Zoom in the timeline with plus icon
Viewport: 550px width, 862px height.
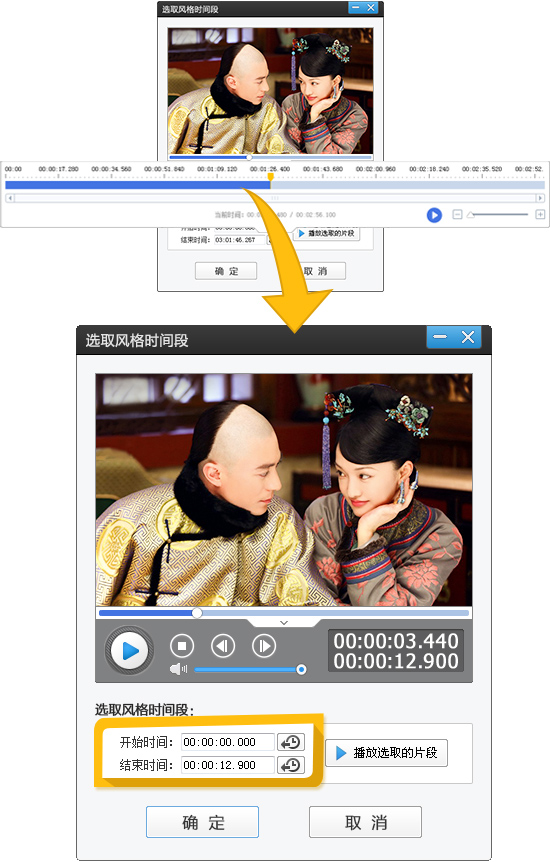click(540, 214)
